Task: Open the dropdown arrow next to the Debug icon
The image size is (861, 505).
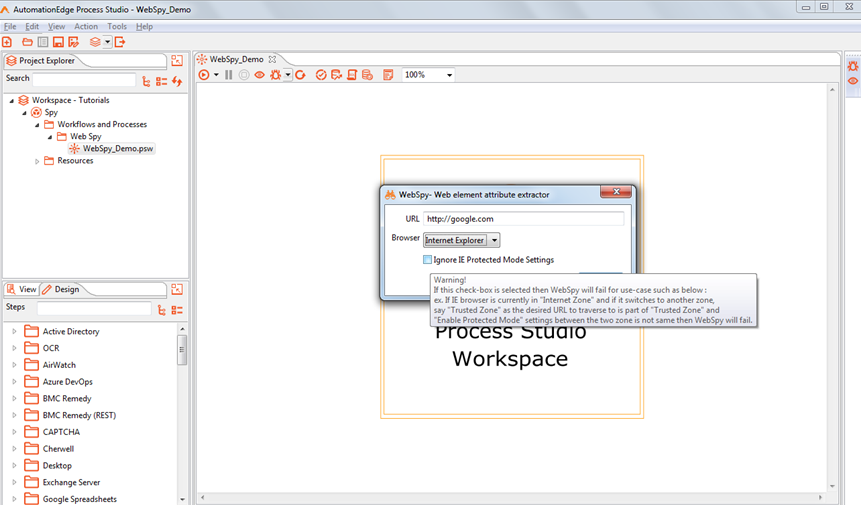Action: pos(287,75)
